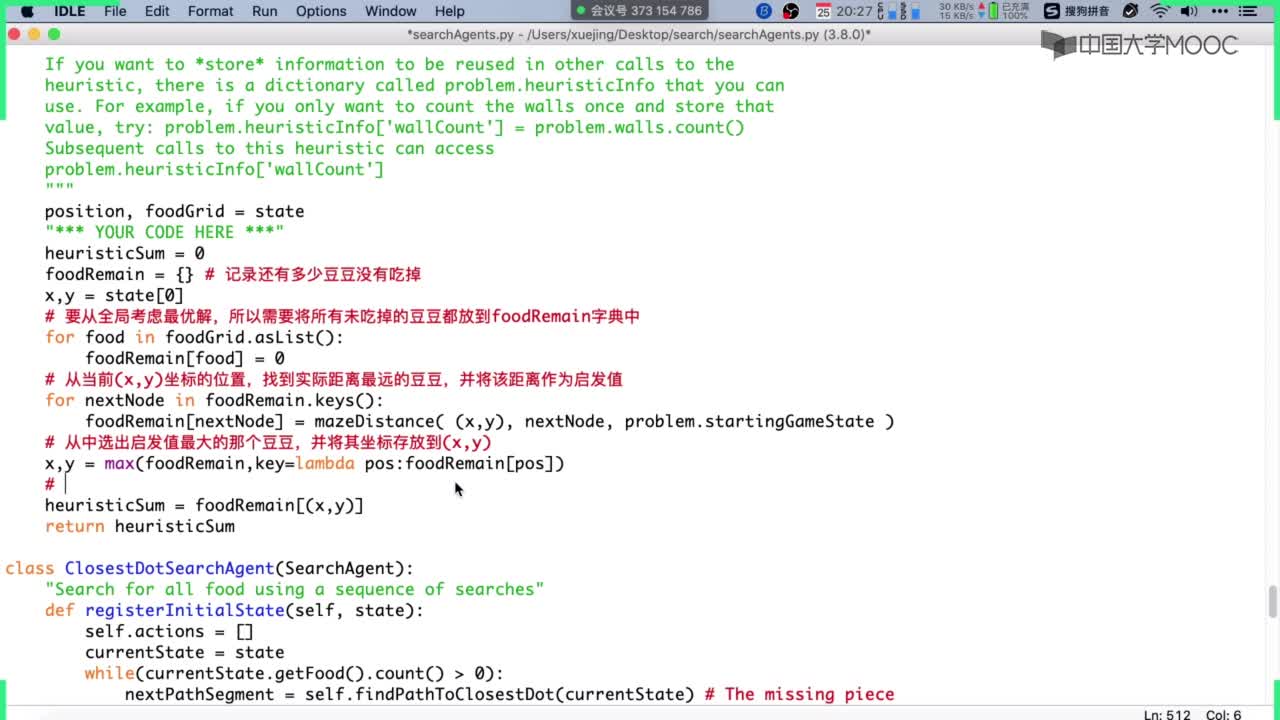The height and width of the screenshot is (720, 1280).
Task: Click the line 'heuristicSum = 0'
Action: click(125, 253)
